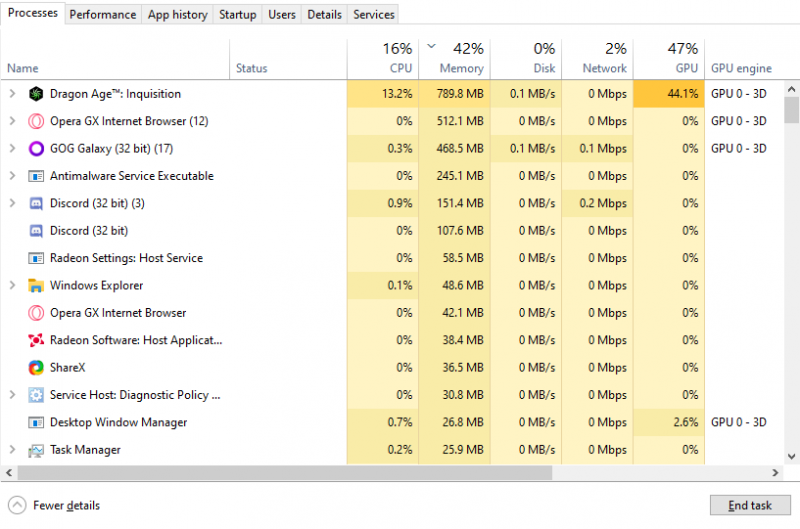This screenshot has width=800, height=529.
Task: Click the Radeon Software Host Application icon
Action: coord(36,340)
